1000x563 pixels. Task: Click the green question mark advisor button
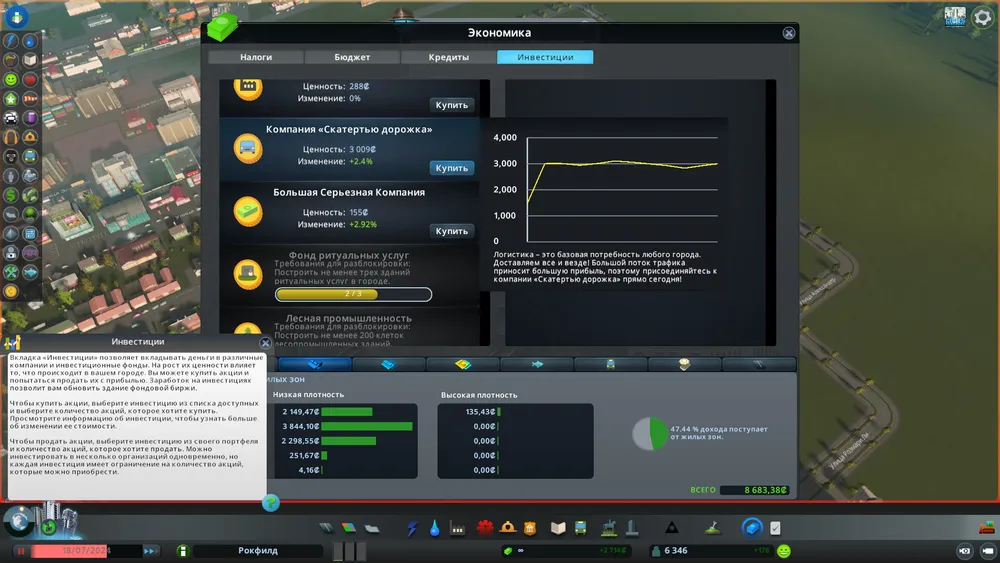[x=270, y=503]
